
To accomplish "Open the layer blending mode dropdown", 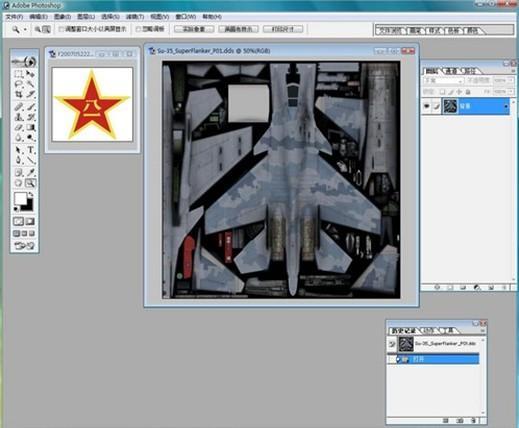I will pos(443,81).
